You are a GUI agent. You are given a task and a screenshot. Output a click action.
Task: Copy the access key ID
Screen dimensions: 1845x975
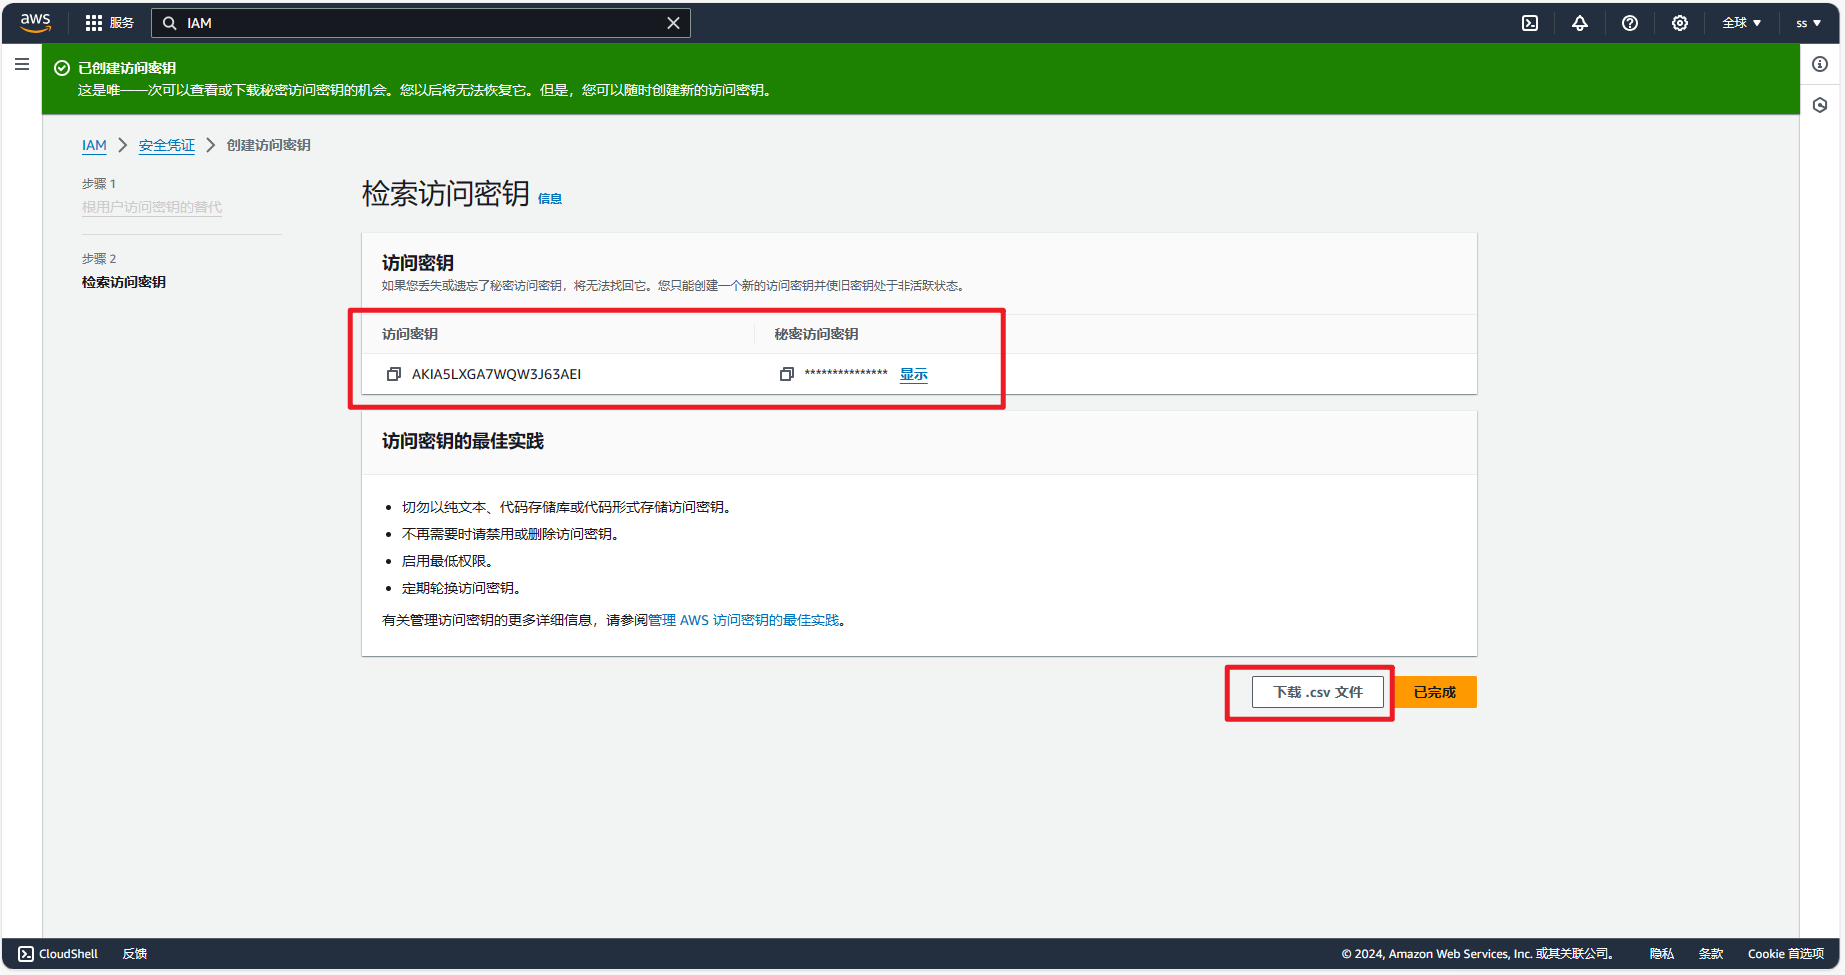click(394, 374)
